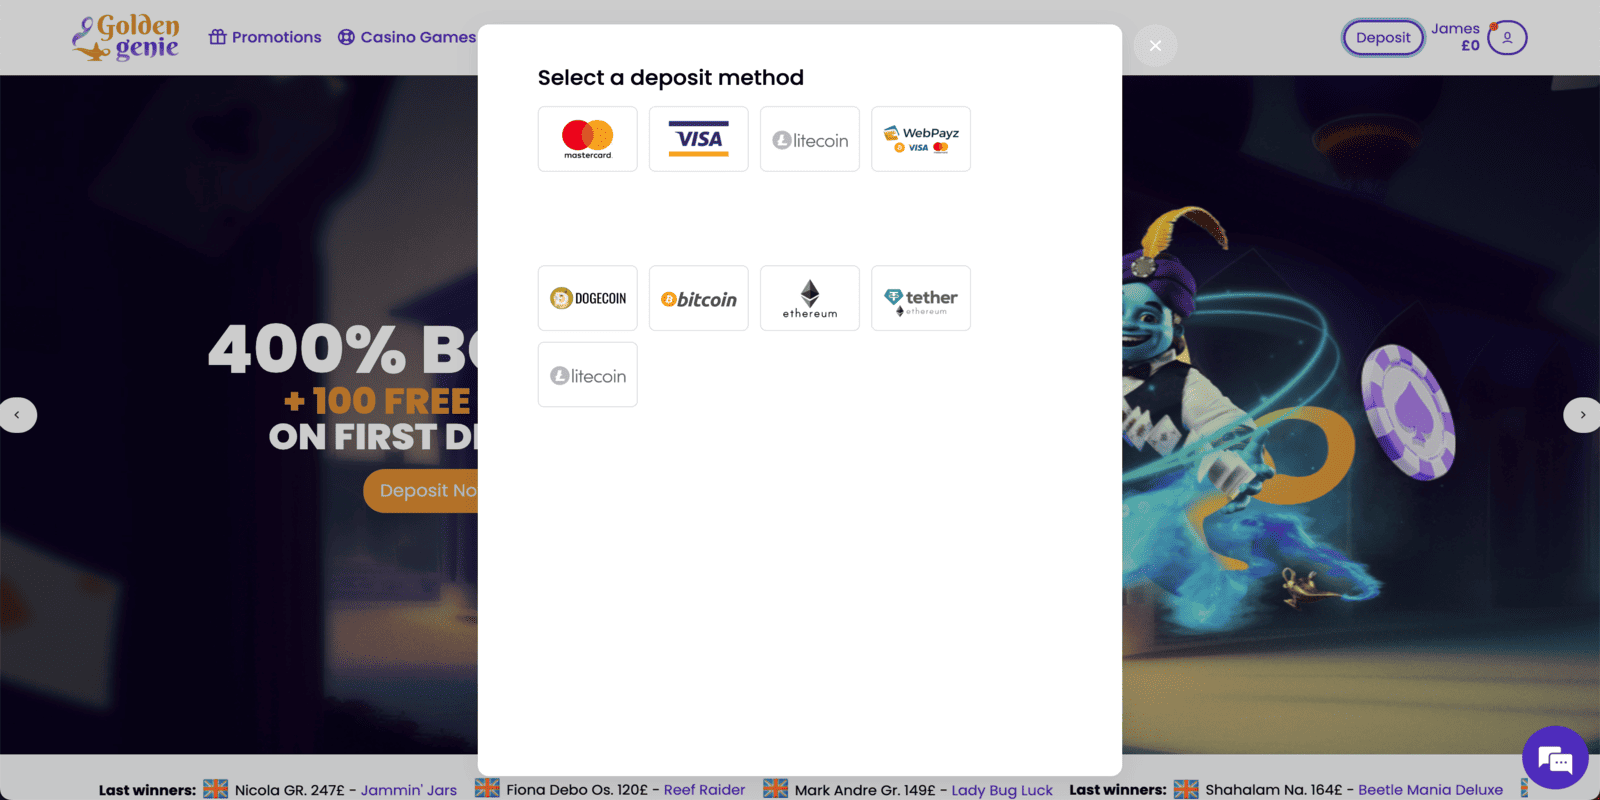
Task: Advance to next banner slide
Action: (1582, 415)
